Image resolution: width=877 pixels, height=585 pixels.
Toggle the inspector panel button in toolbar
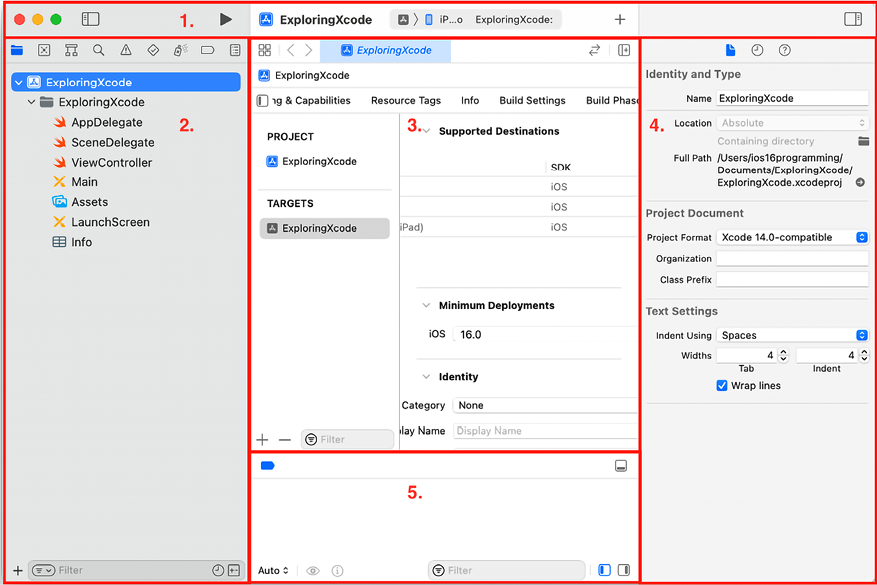point(853,20)
